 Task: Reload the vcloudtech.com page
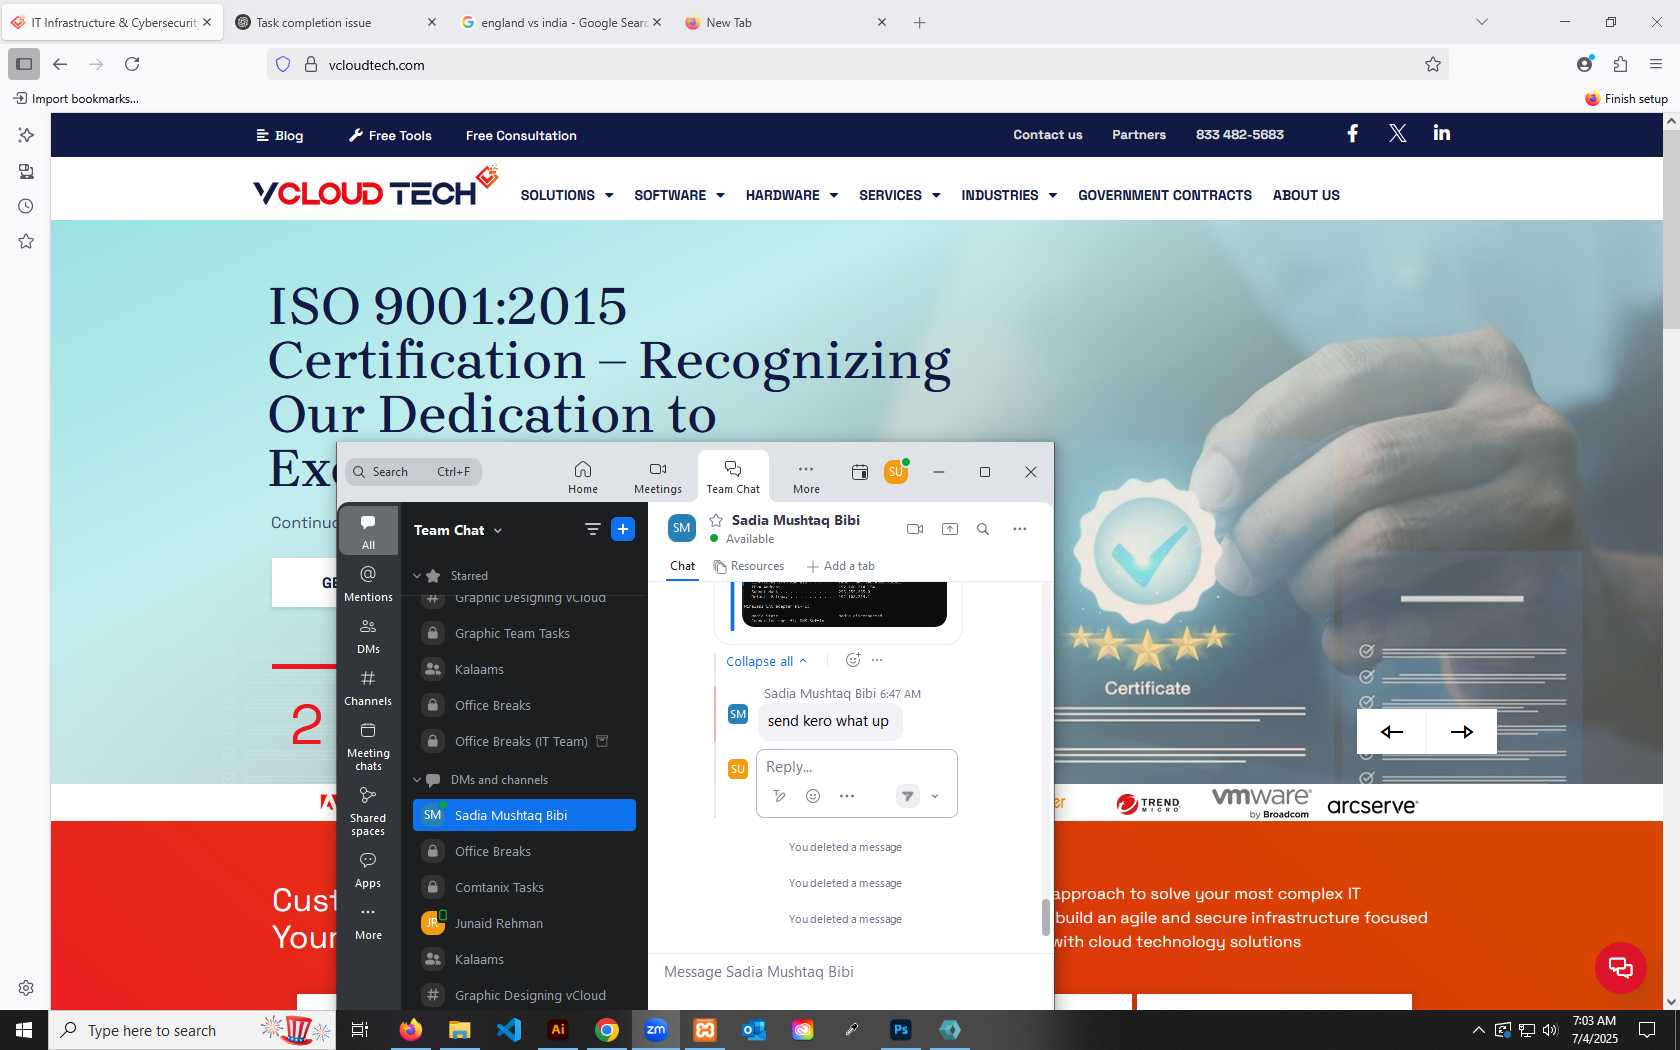click(132, 64)
